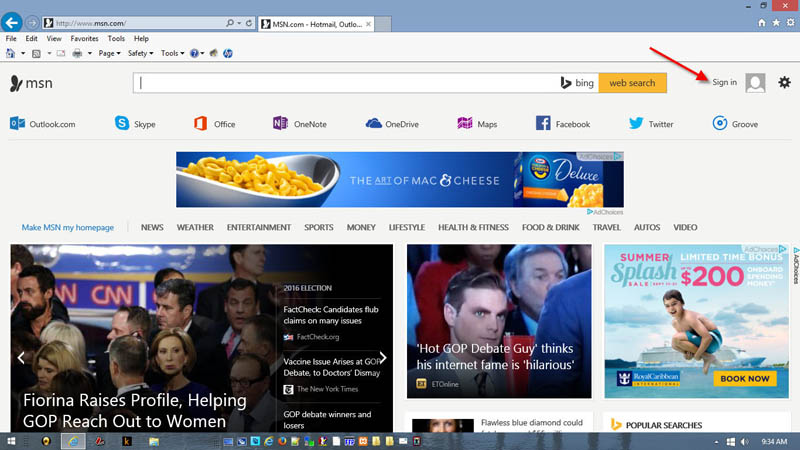Click the Read mail icon in command bar
This screenshot has width=800, height=450.
[61, 53]
